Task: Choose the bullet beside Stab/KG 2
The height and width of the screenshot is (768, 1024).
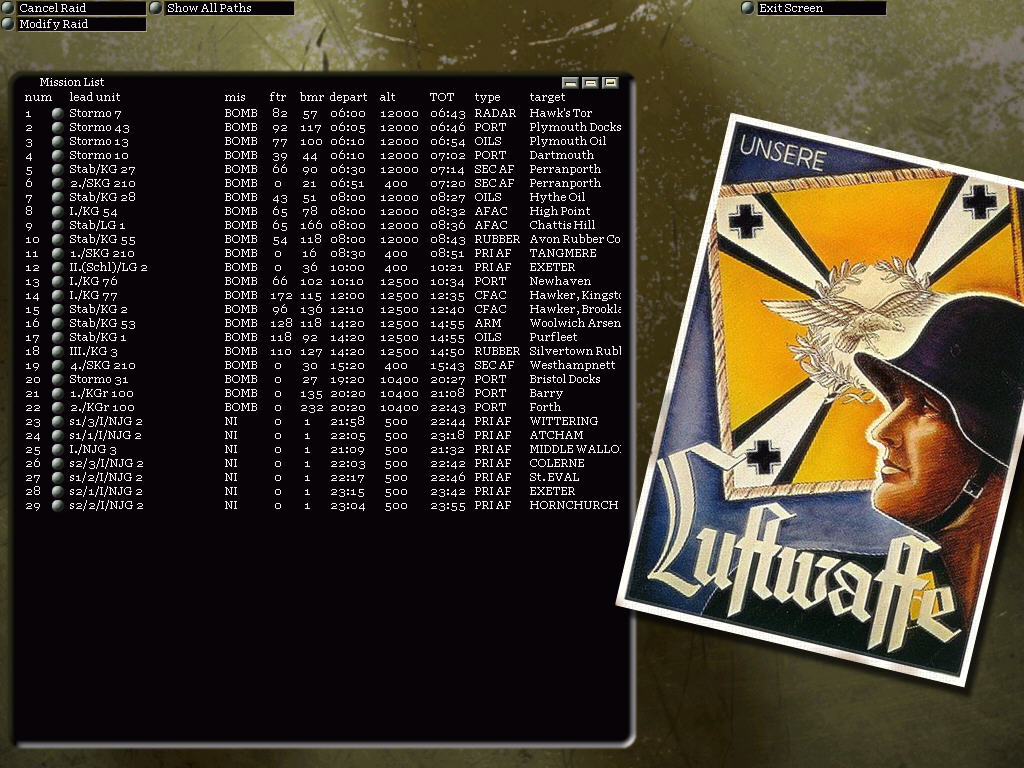Action: pyautogui.click(x=57, y=310)
